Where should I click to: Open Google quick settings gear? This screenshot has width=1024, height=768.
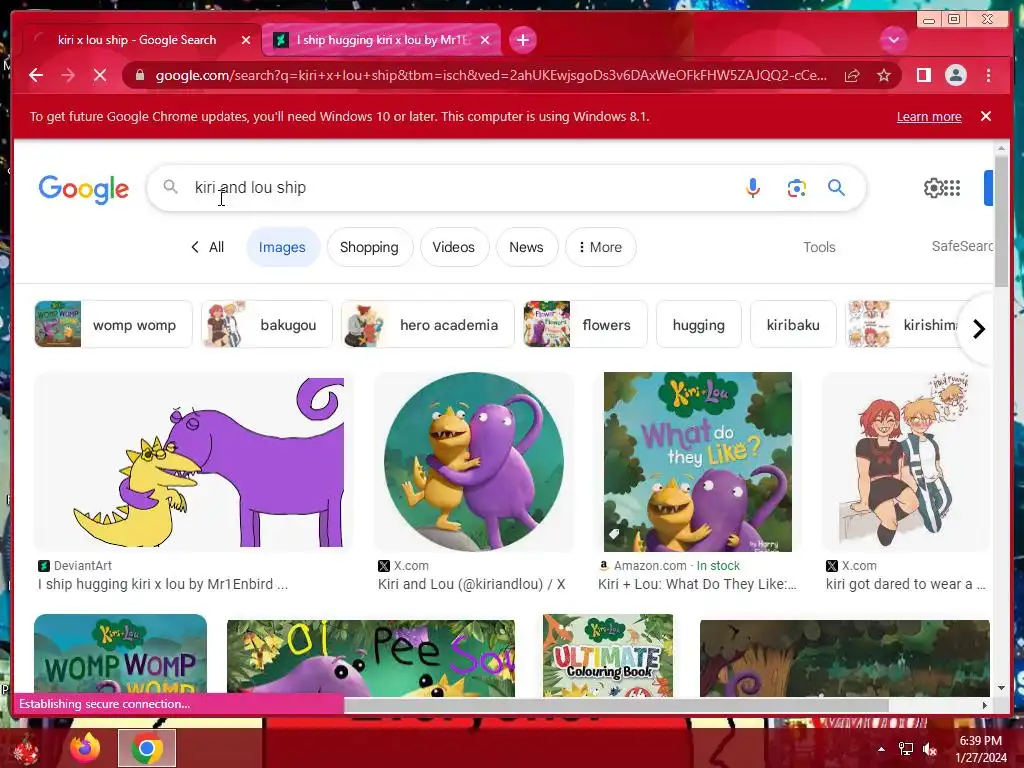coord(933,188)
